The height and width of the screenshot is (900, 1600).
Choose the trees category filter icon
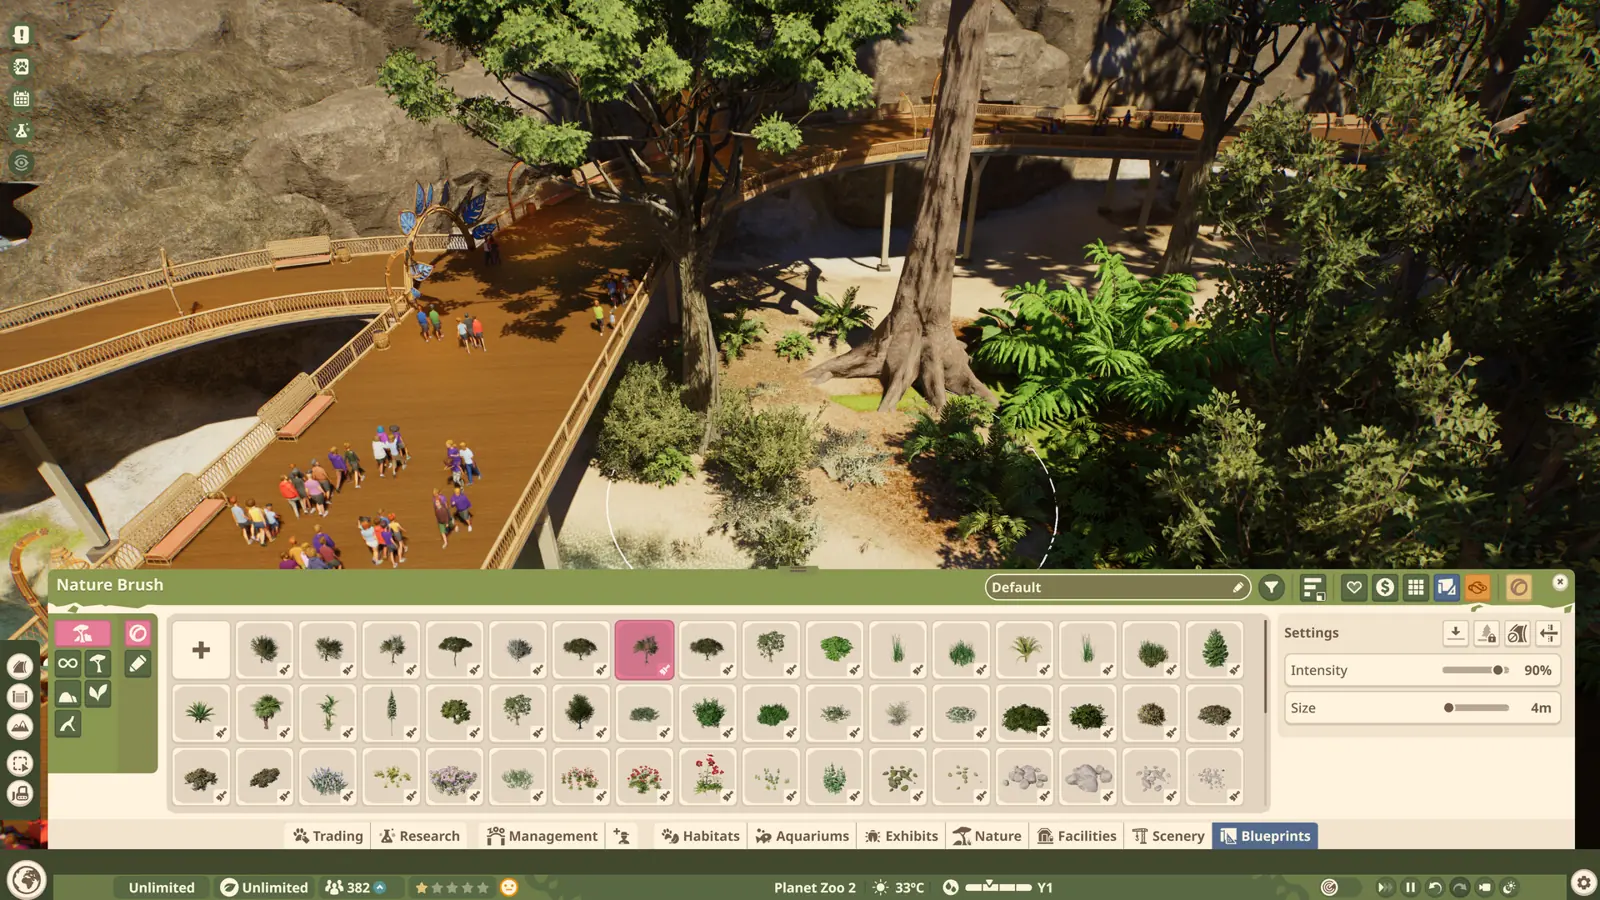click(x=98, y=663)
